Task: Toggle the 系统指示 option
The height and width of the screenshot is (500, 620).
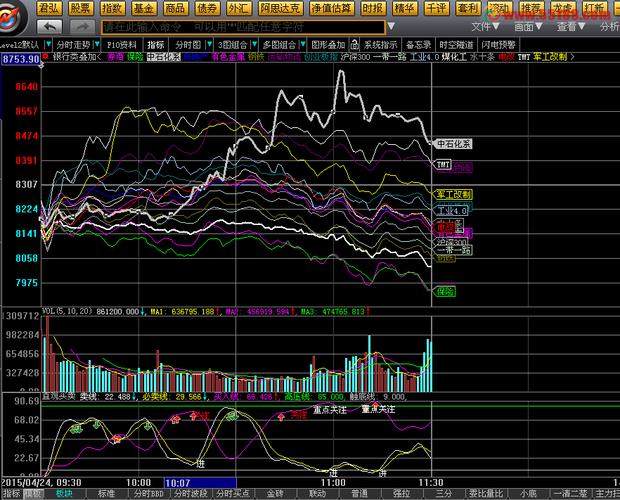Action: (380, 45)
